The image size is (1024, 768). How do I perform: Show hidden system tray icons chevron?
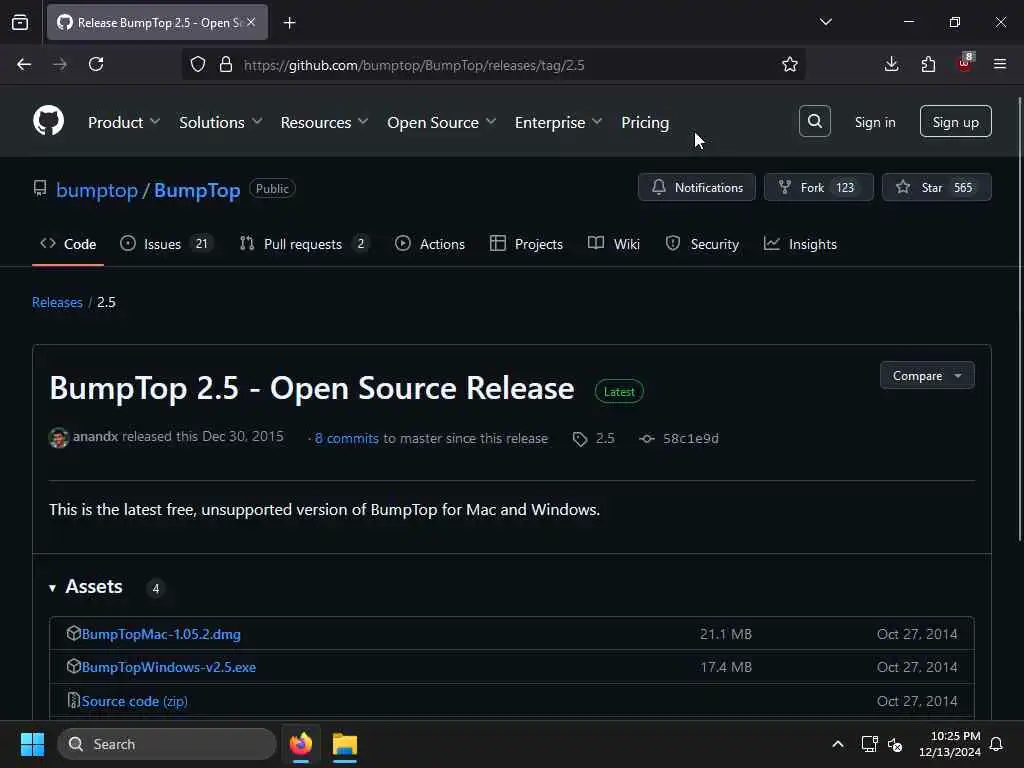click(x=838, y=744)
